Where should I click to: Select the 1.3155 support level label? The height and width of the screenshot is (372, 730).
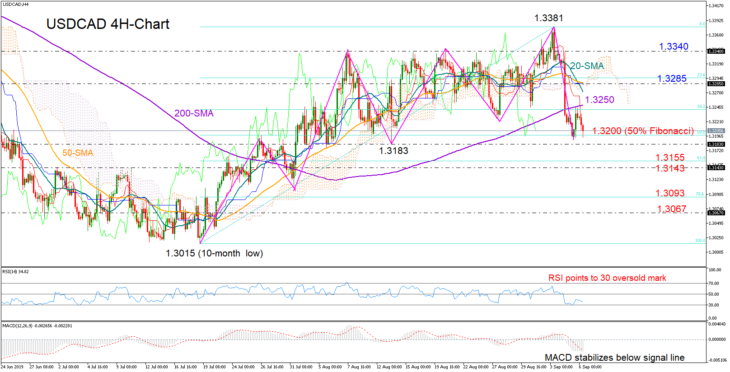click(x=669, y=158)
